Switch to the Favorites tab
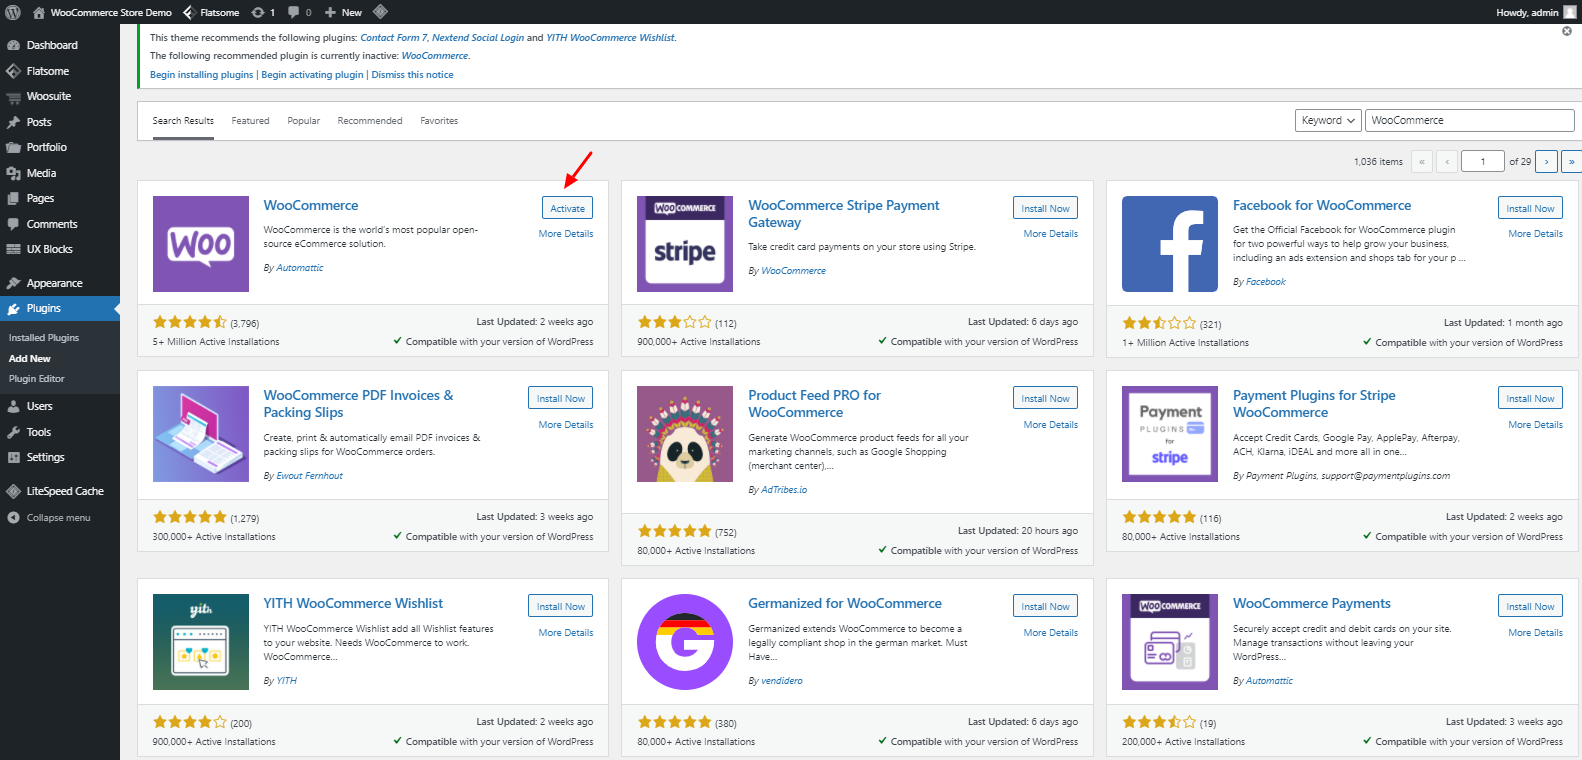Image resolution: width=1582 pixels, height=760 pixels. [439, 121]
